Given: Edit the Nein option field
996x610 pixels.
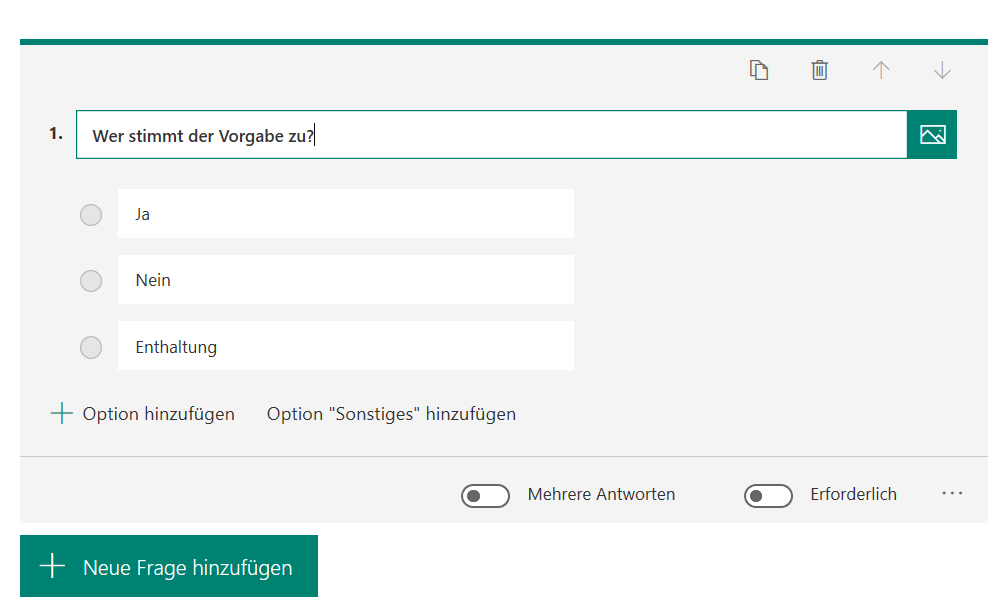Looking at the screenshot, I should tap(346, 280).
